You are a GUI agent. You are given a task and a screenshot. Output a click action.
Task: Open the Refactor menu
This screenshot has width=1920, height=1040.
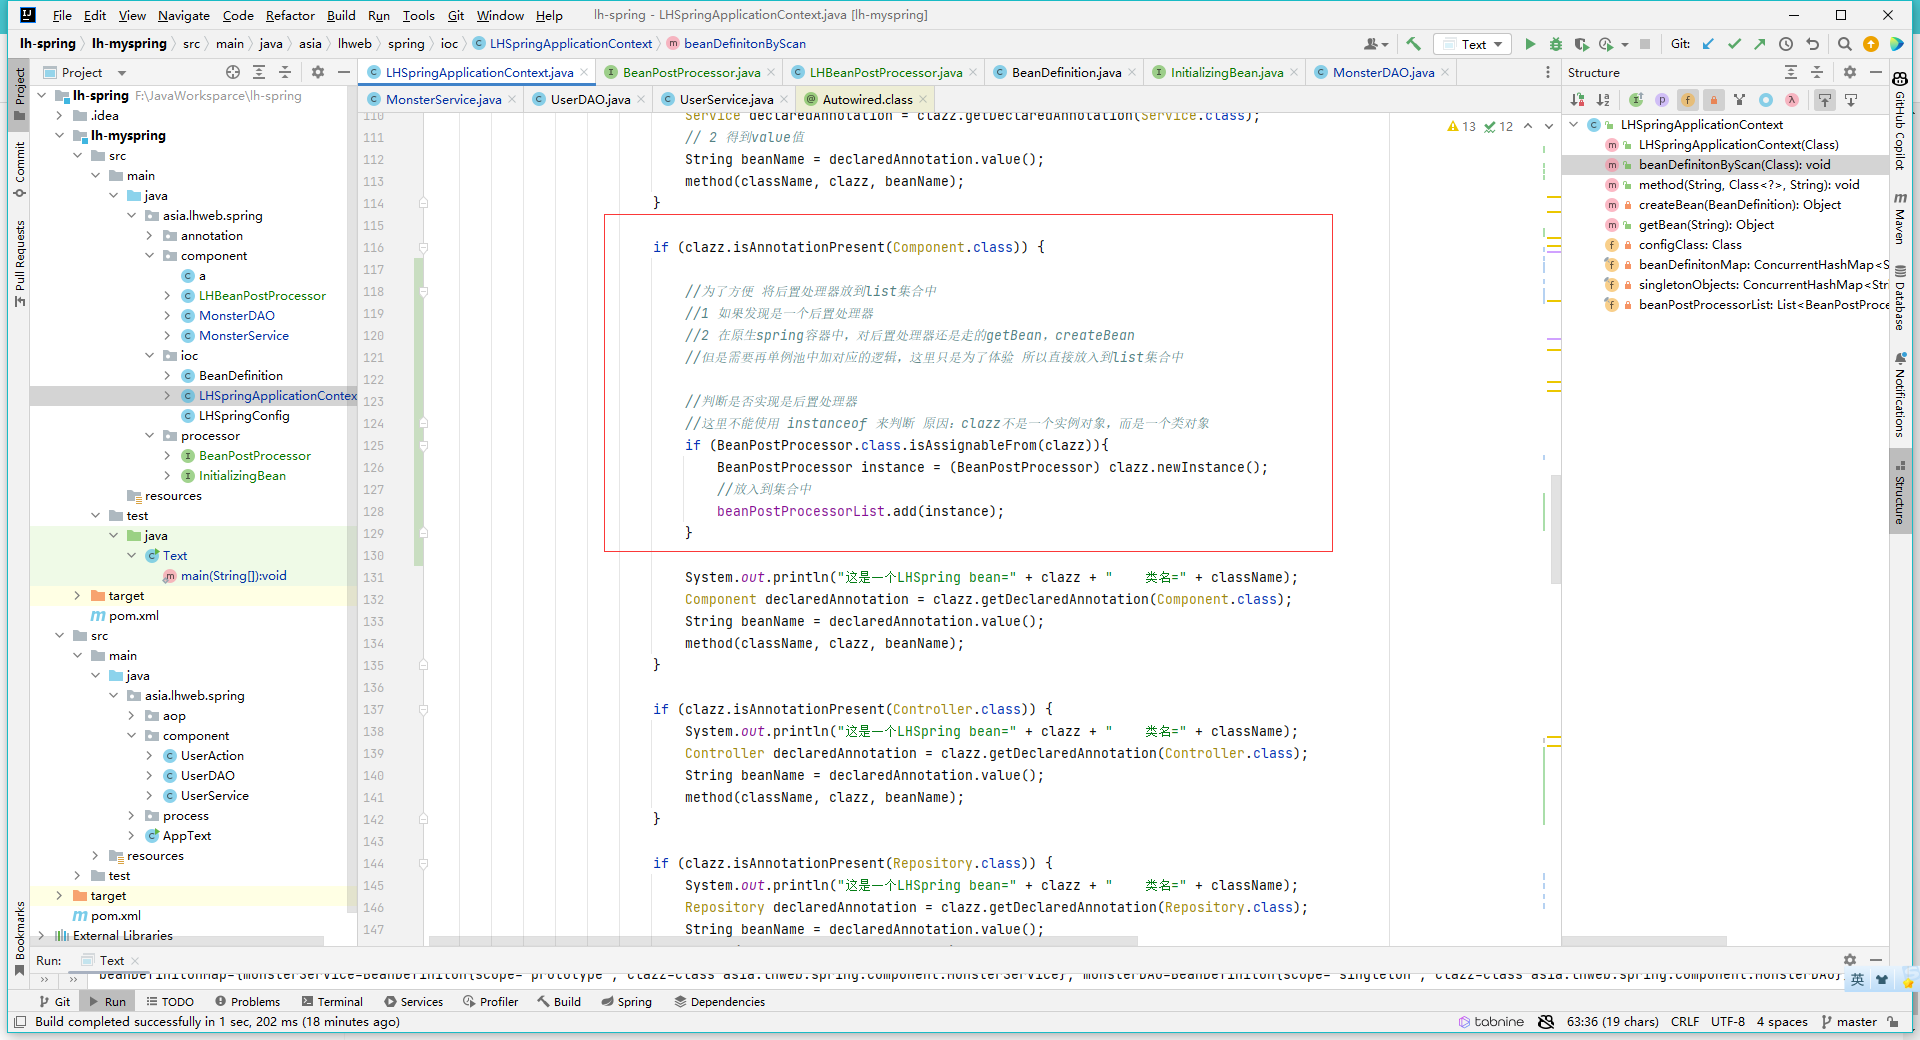click(x=290, y=15)
